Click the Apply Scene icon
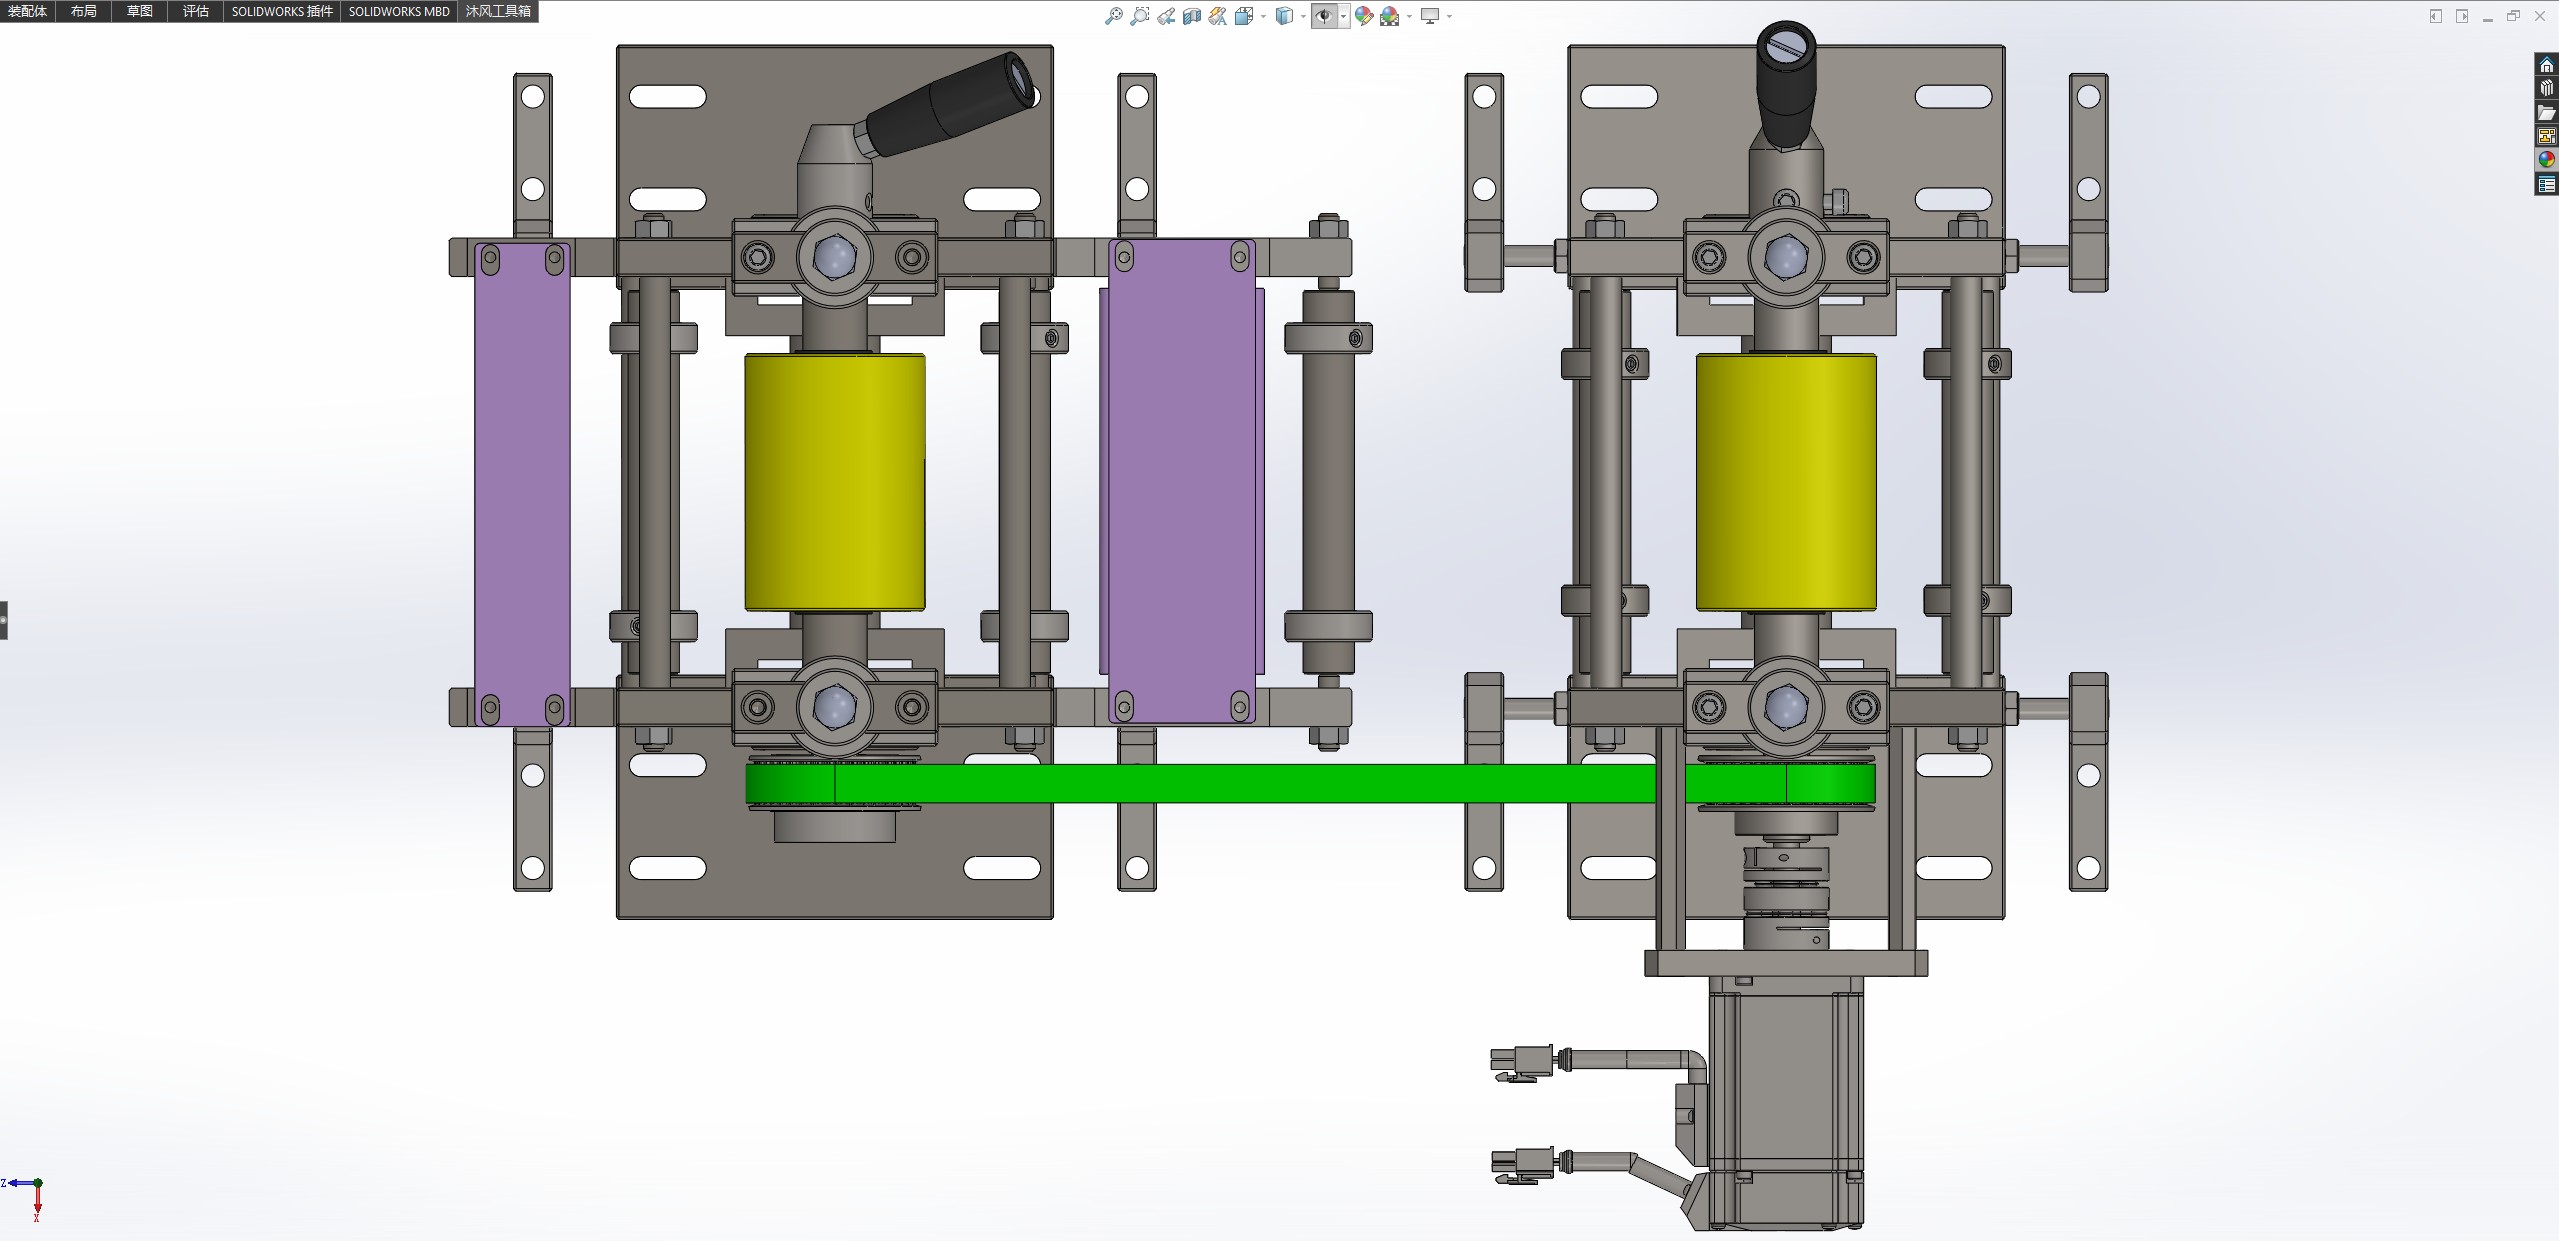This screenshot has width=2559, height=1241. click(1390, 16)
